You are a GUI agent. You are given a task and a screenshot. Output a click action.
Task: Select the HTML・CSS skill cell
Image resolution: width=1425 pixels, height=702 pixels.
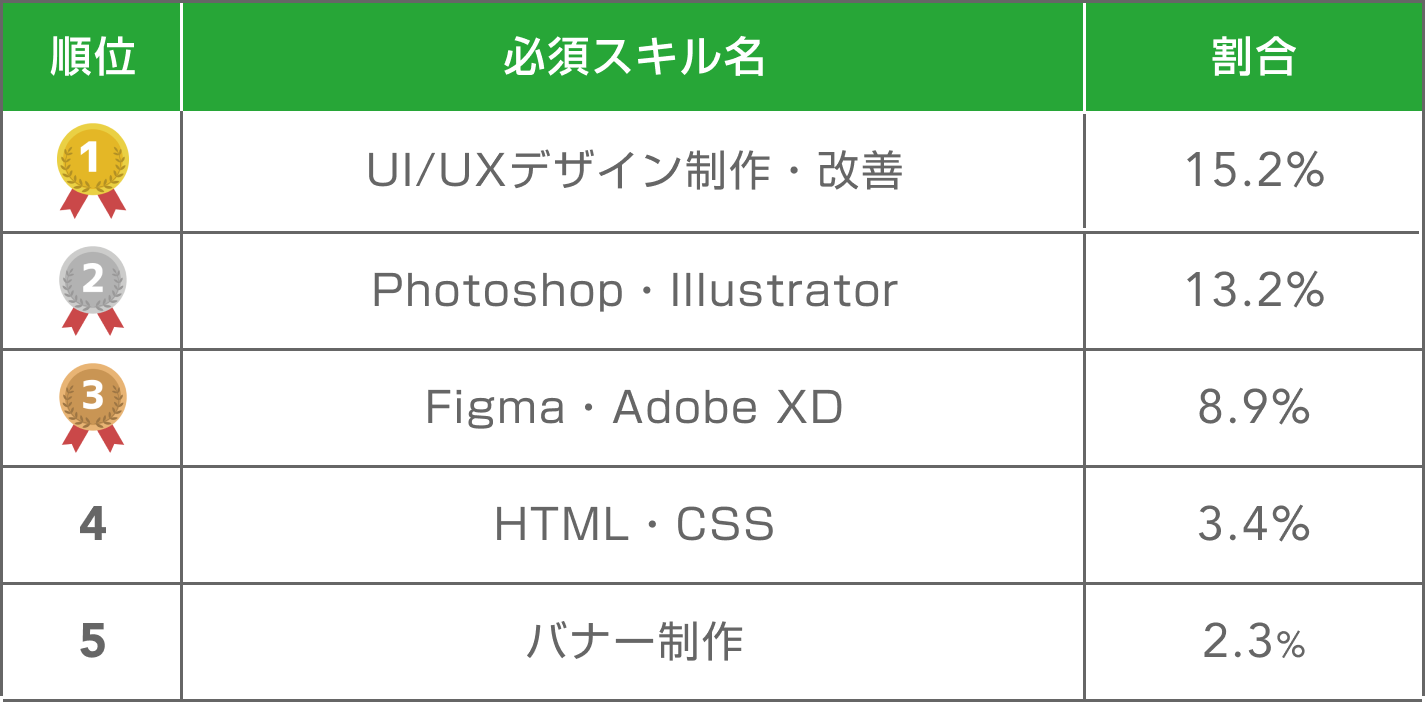coord(634,524)
